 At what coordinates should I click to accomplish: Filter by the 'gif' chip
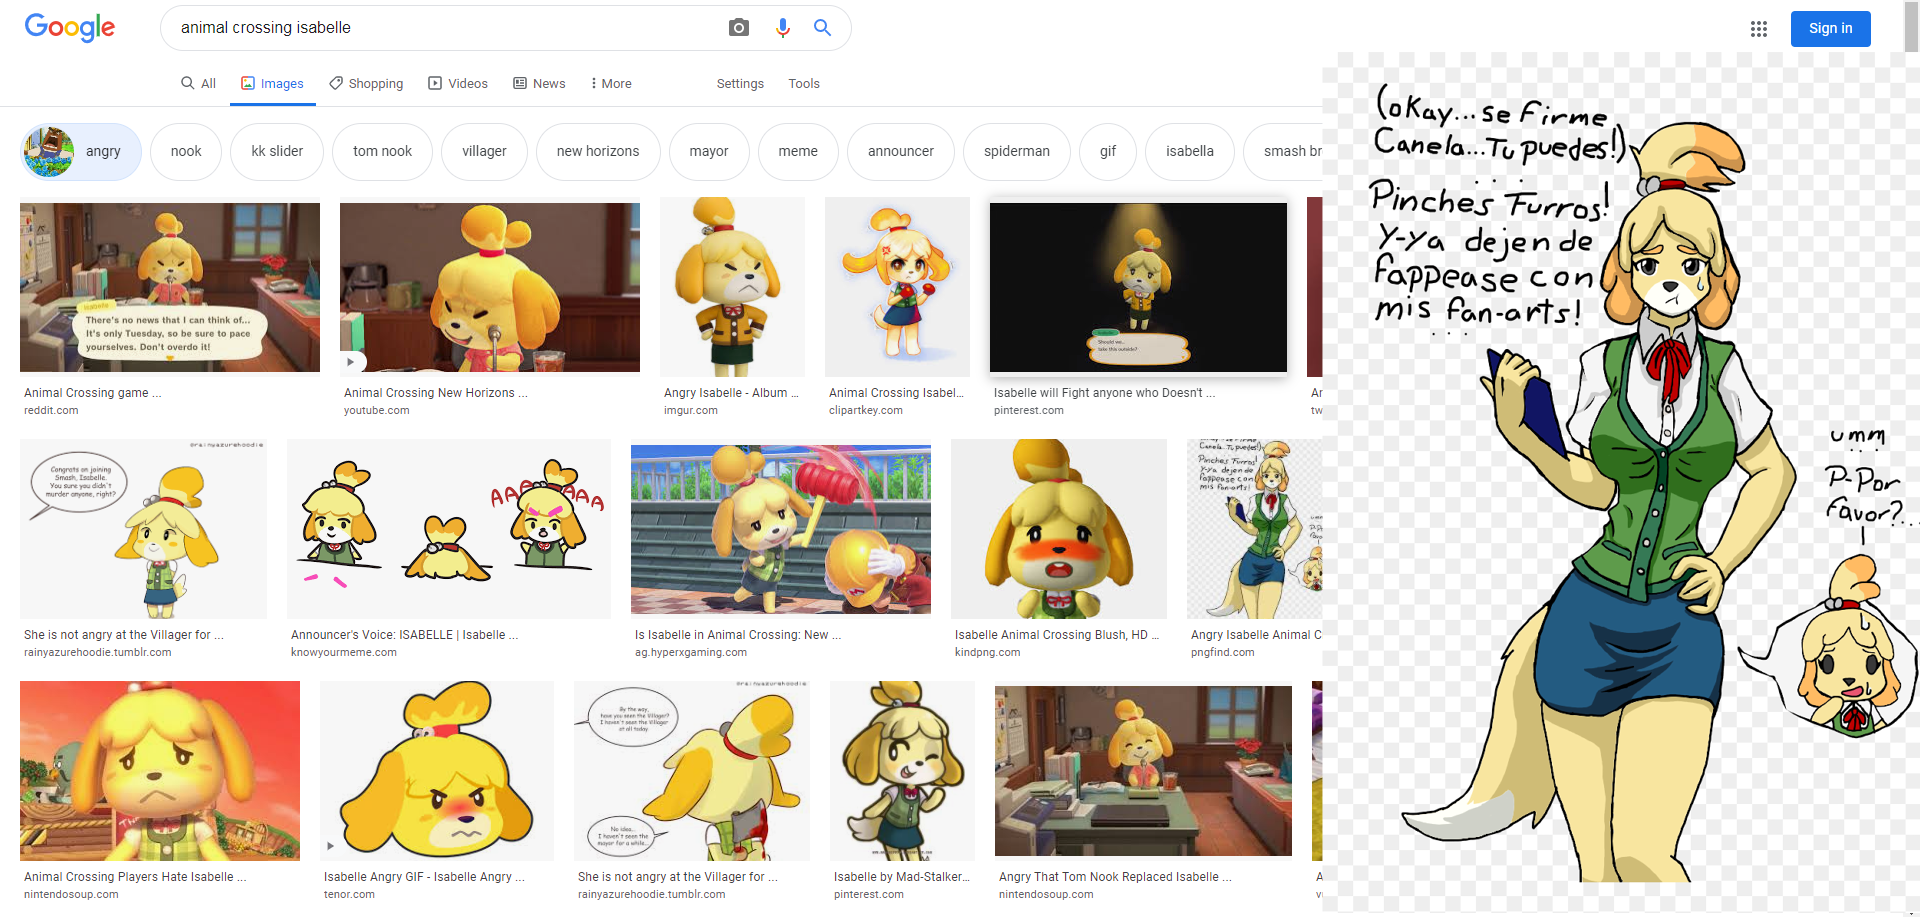(x=1108, y=152)
